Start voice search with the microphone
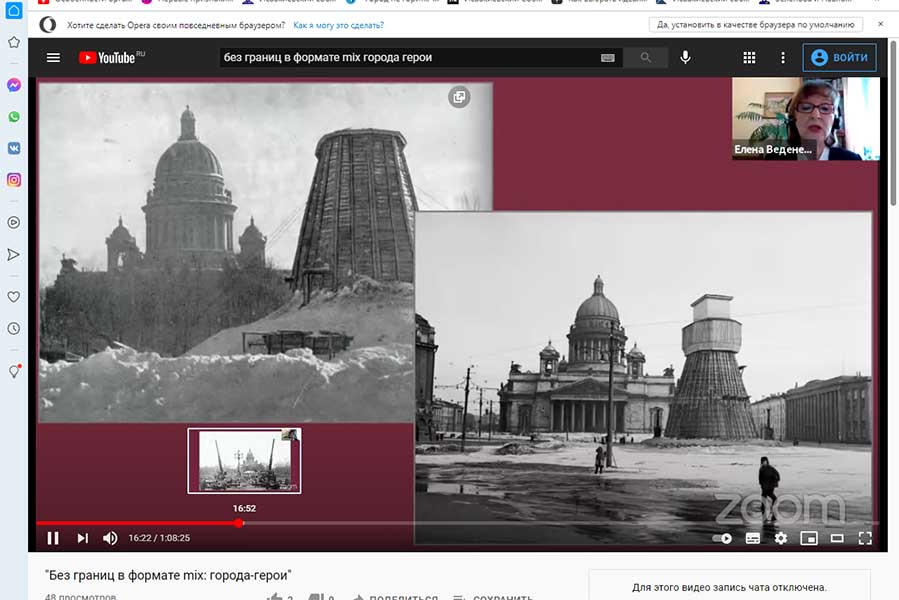 pyautogui.click(x=685, y=57)
